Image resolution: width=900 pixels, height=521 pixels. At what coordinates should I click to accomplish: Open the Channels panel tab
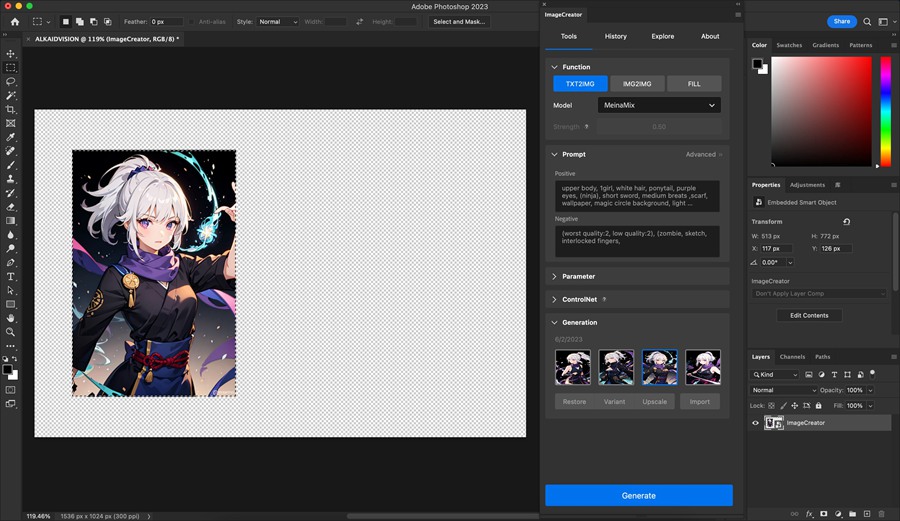792,357
